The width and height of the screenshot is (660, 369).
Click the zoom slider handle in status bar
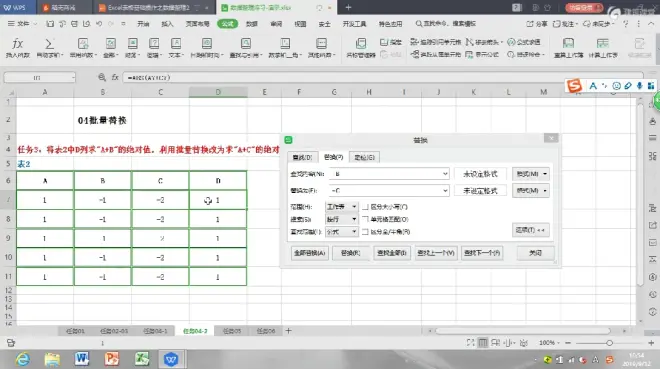pos(609,343)
